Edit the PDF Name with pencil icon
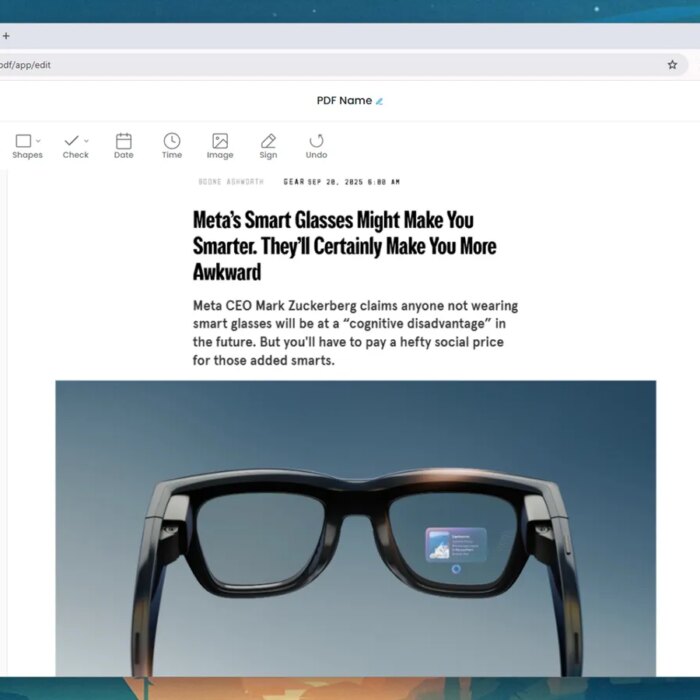 [379, 101]
